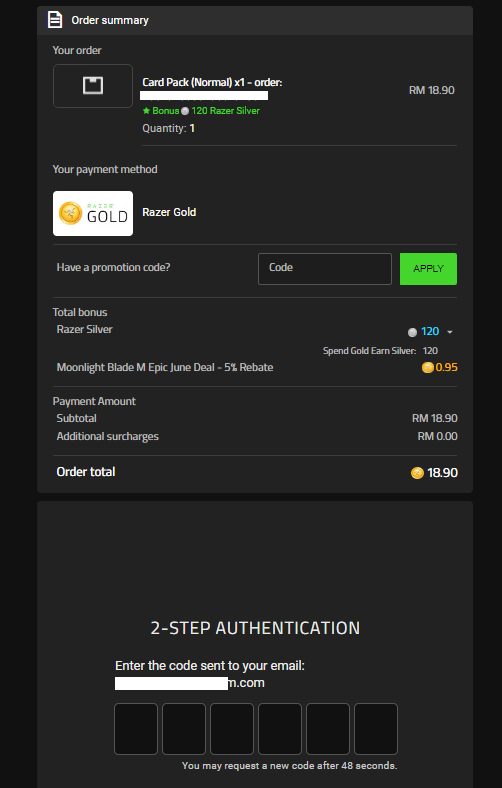
Task: Expand the Razer Silver bonus dropdown arrow
Action: point(450,332)
